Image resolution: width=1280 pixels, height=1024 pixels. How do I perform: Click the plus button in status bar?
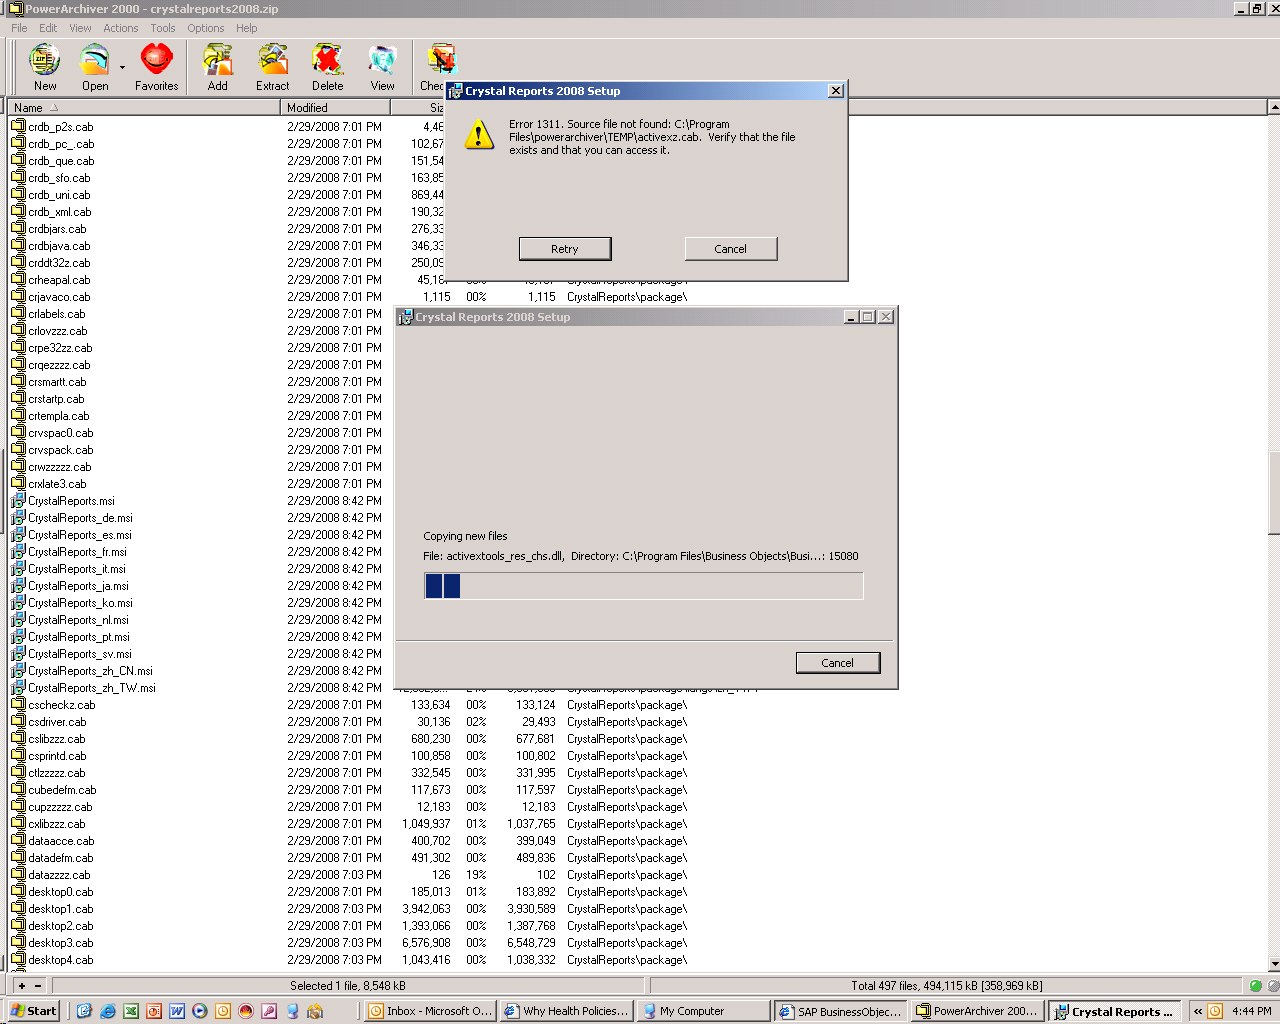tap(22, 986)
